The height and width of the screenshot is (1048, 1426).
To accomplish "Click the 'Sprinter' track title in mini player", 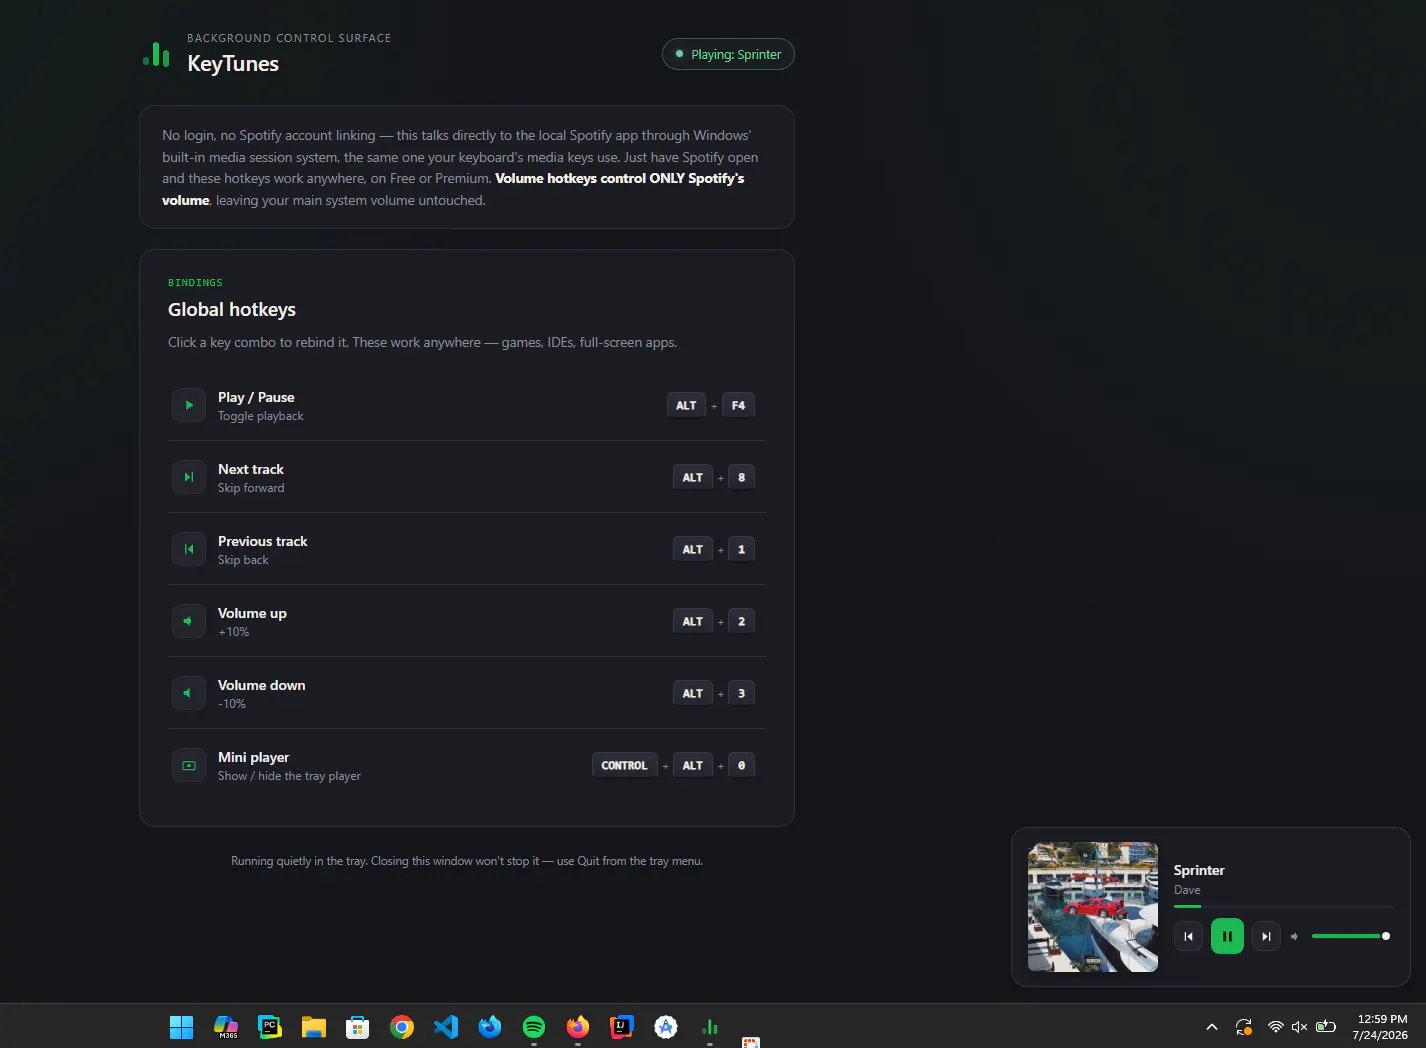I will pos(1199,870).
